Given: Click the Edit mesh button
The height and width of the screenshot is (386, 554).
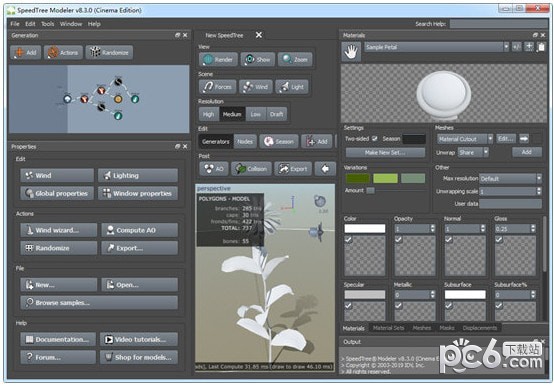Looking at the screenshot, I should 506,139.
